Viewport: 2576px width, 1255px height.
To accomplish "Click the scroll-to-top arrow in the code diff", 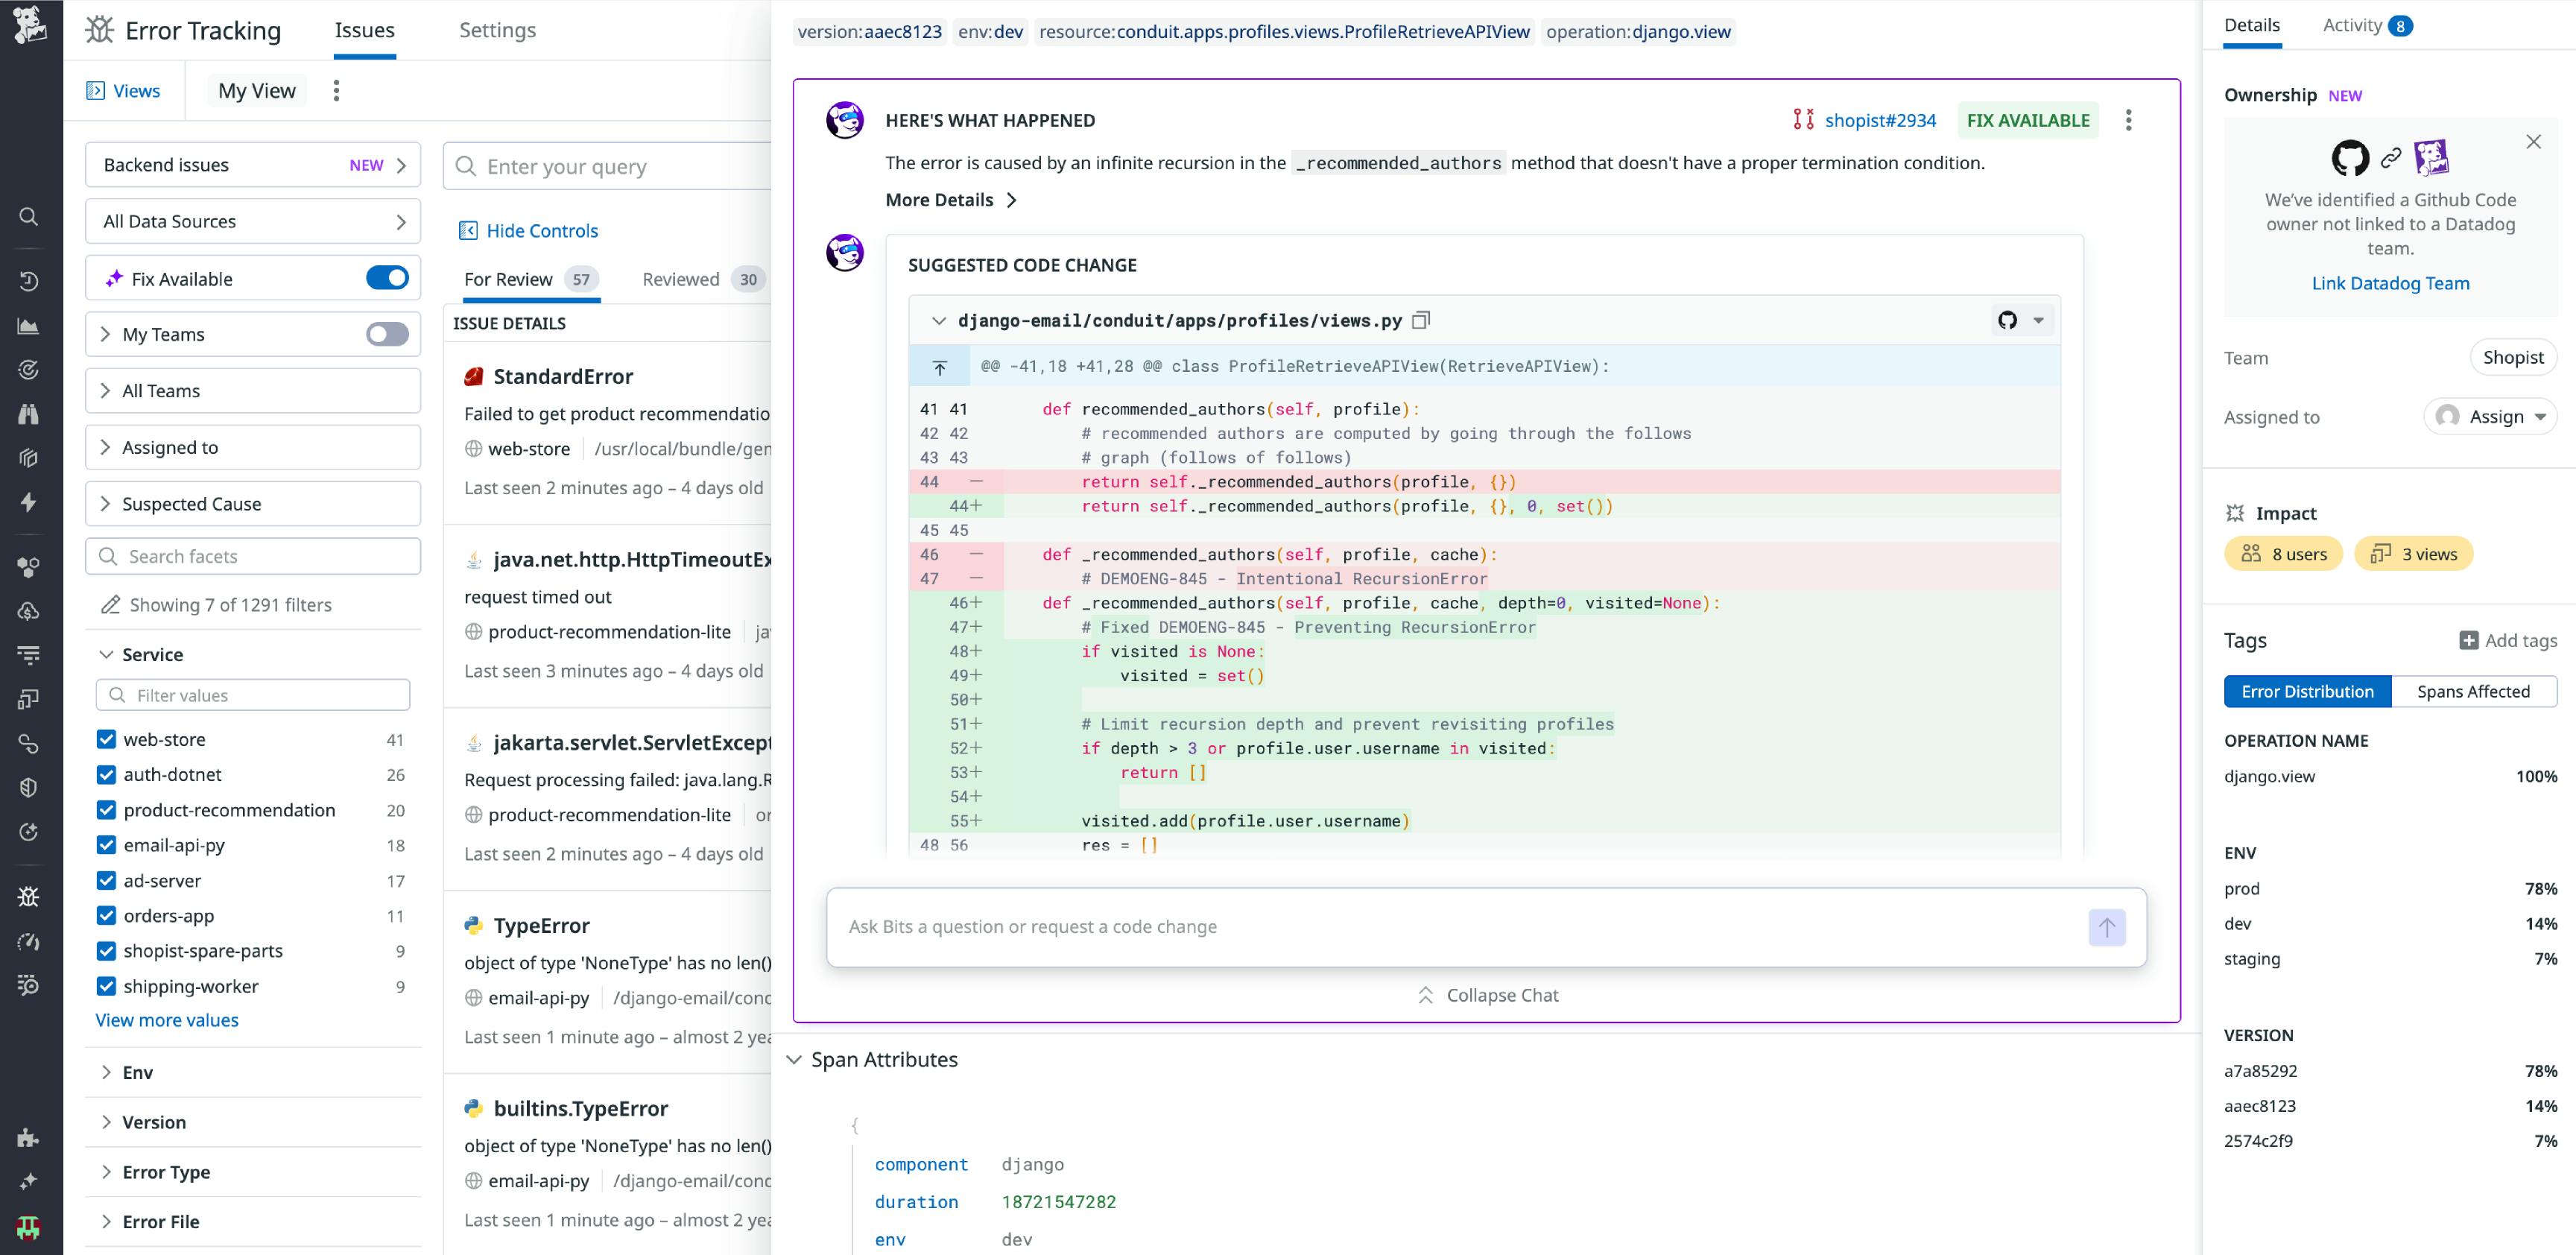I will (x=939, y=366).
